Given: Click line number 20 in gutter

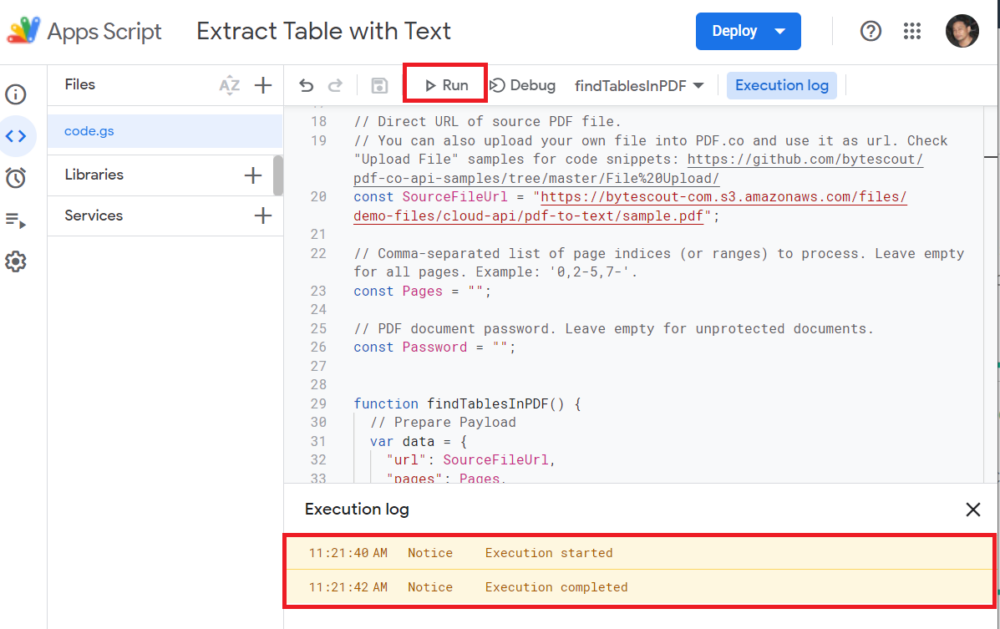Looking at the screenshot, I should 318,196.
